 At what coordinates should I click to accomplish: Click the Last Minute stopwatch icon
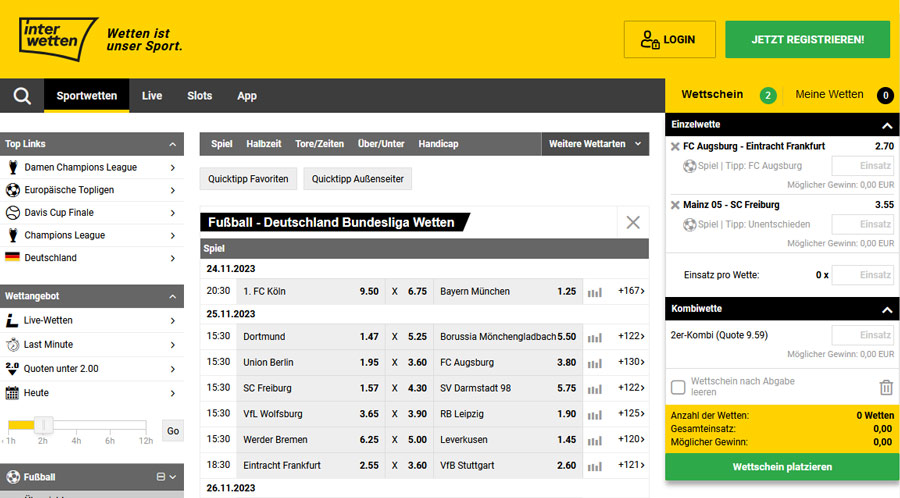coord(12,344)
